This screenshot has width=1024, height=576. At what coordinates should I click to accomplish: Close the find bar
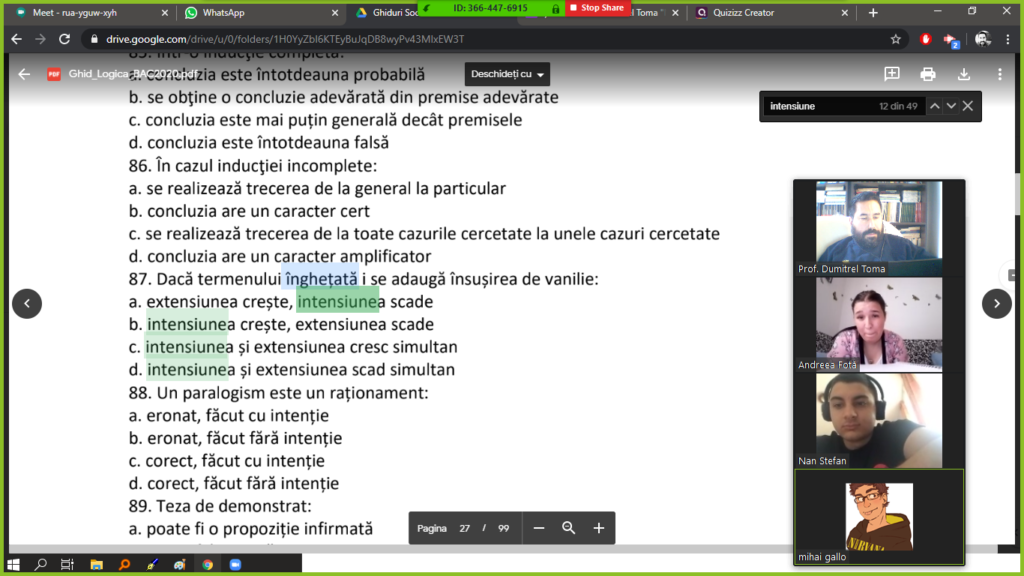(x=968, y=106)
